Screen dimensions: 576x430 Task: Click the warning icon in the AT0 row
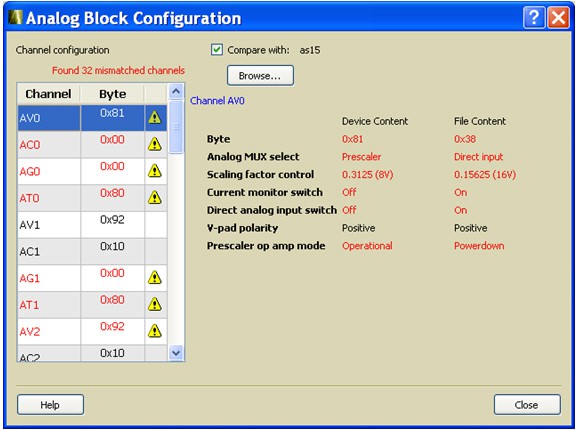pos(155,198)
